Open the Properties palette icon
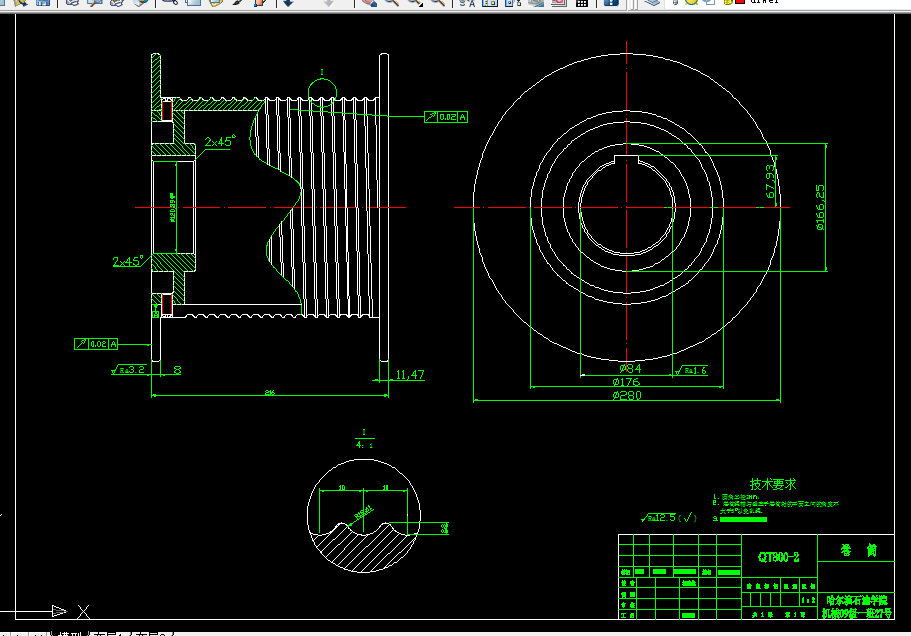 point(467,2)
